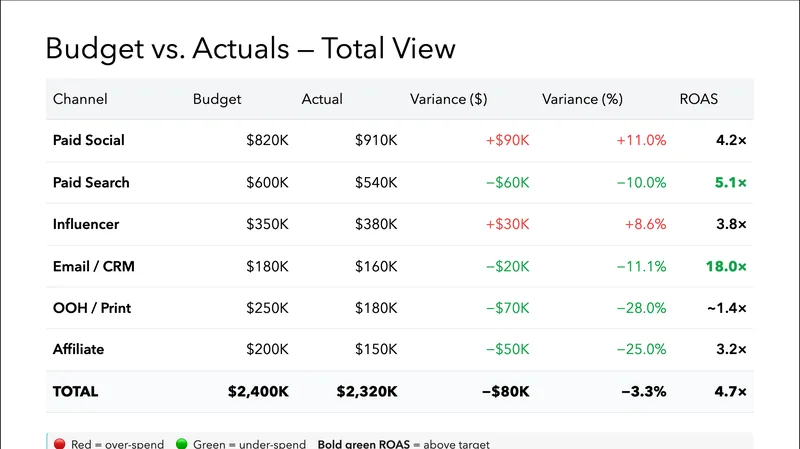Screen dimensions: 800x449
Task: Click the −28.0% variance percentage
Action: click(641, 308)
